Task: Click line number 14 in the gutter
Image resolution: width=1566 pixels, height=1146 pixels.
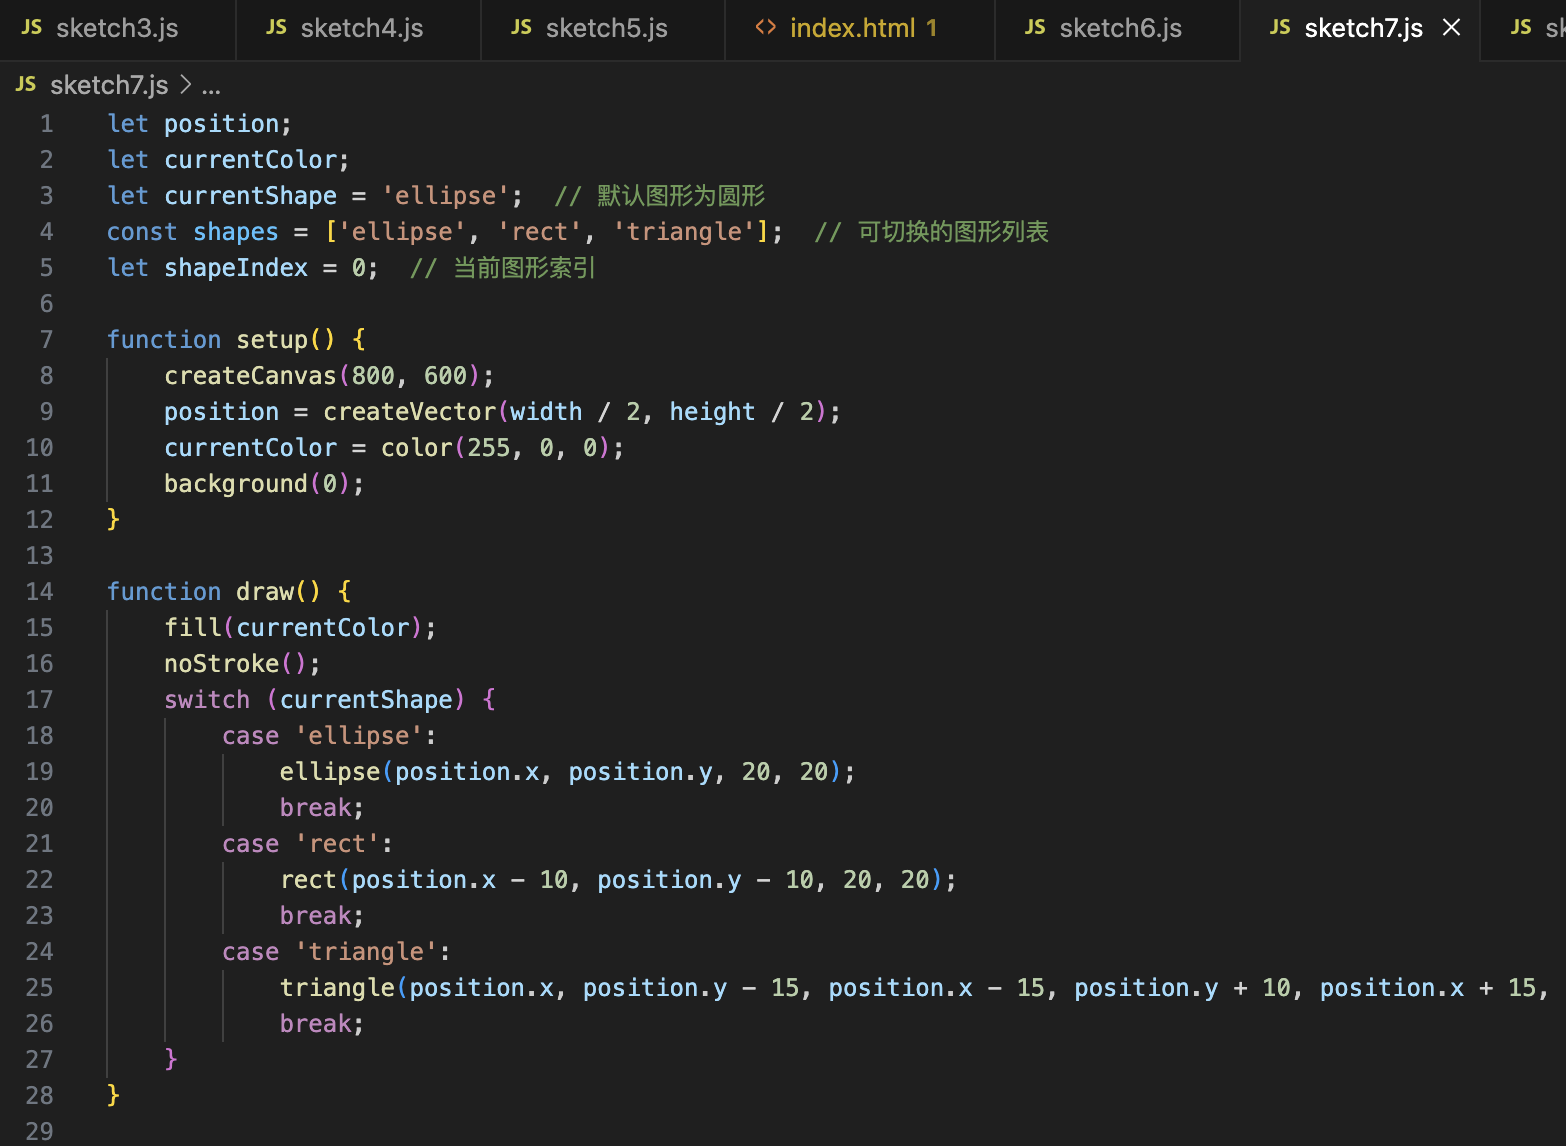Action: coord(40,591)
